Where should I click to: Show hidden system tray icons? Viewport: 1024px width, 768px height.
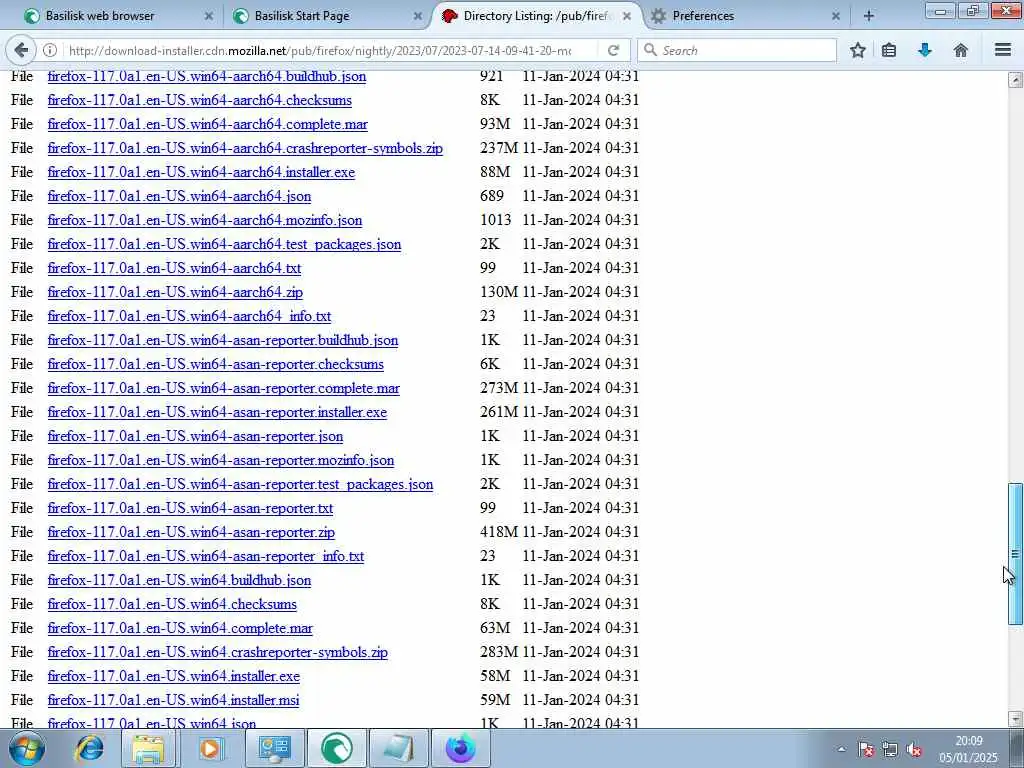pos(841,749)
